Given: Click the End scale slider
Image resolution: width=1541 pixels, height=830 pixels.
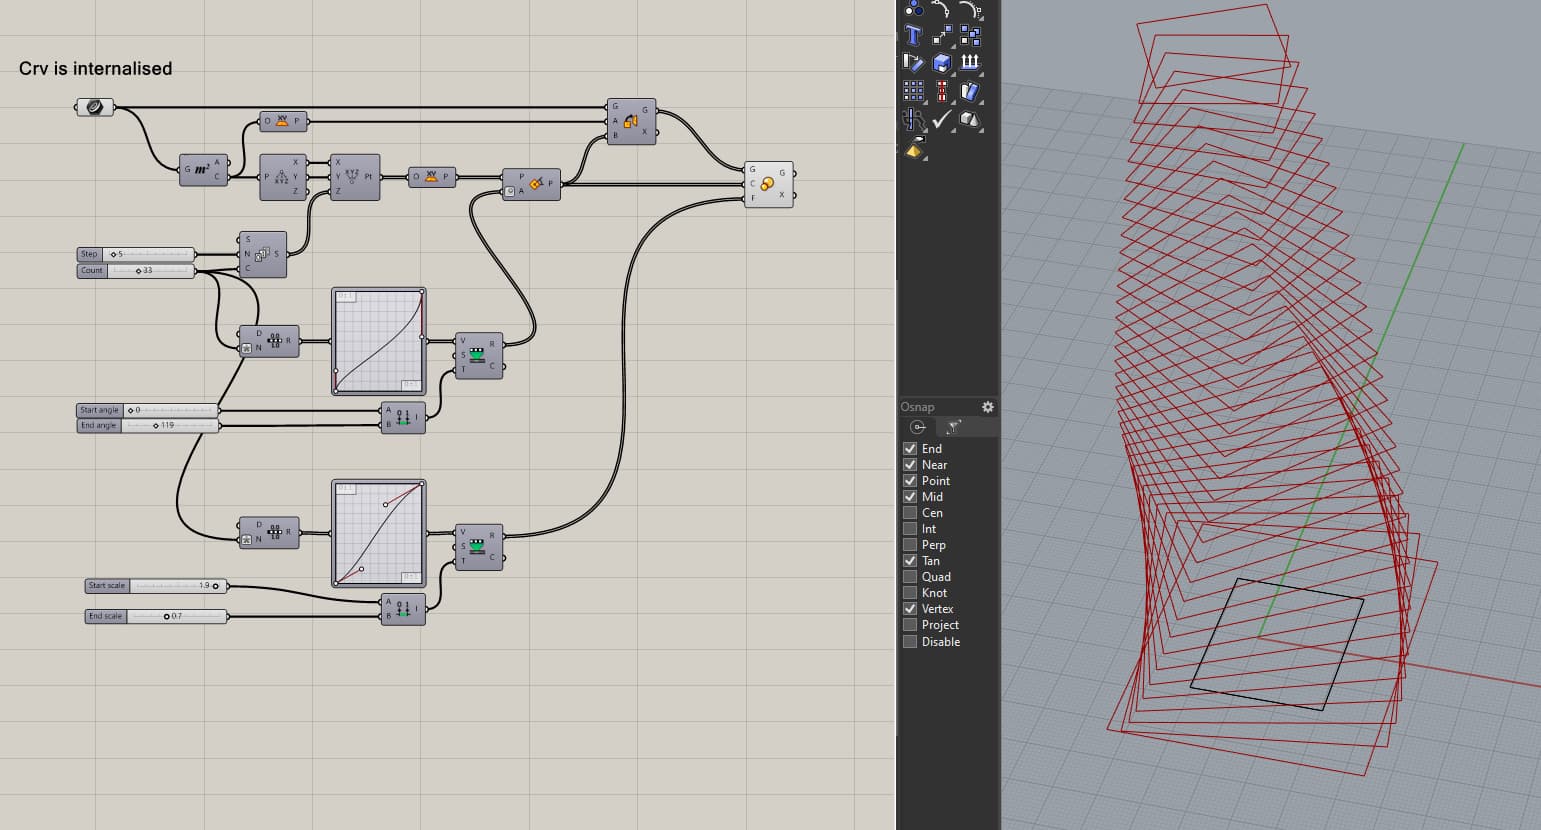Looking at the screenshot, I should pyautogui.click(x=157, y=617).
